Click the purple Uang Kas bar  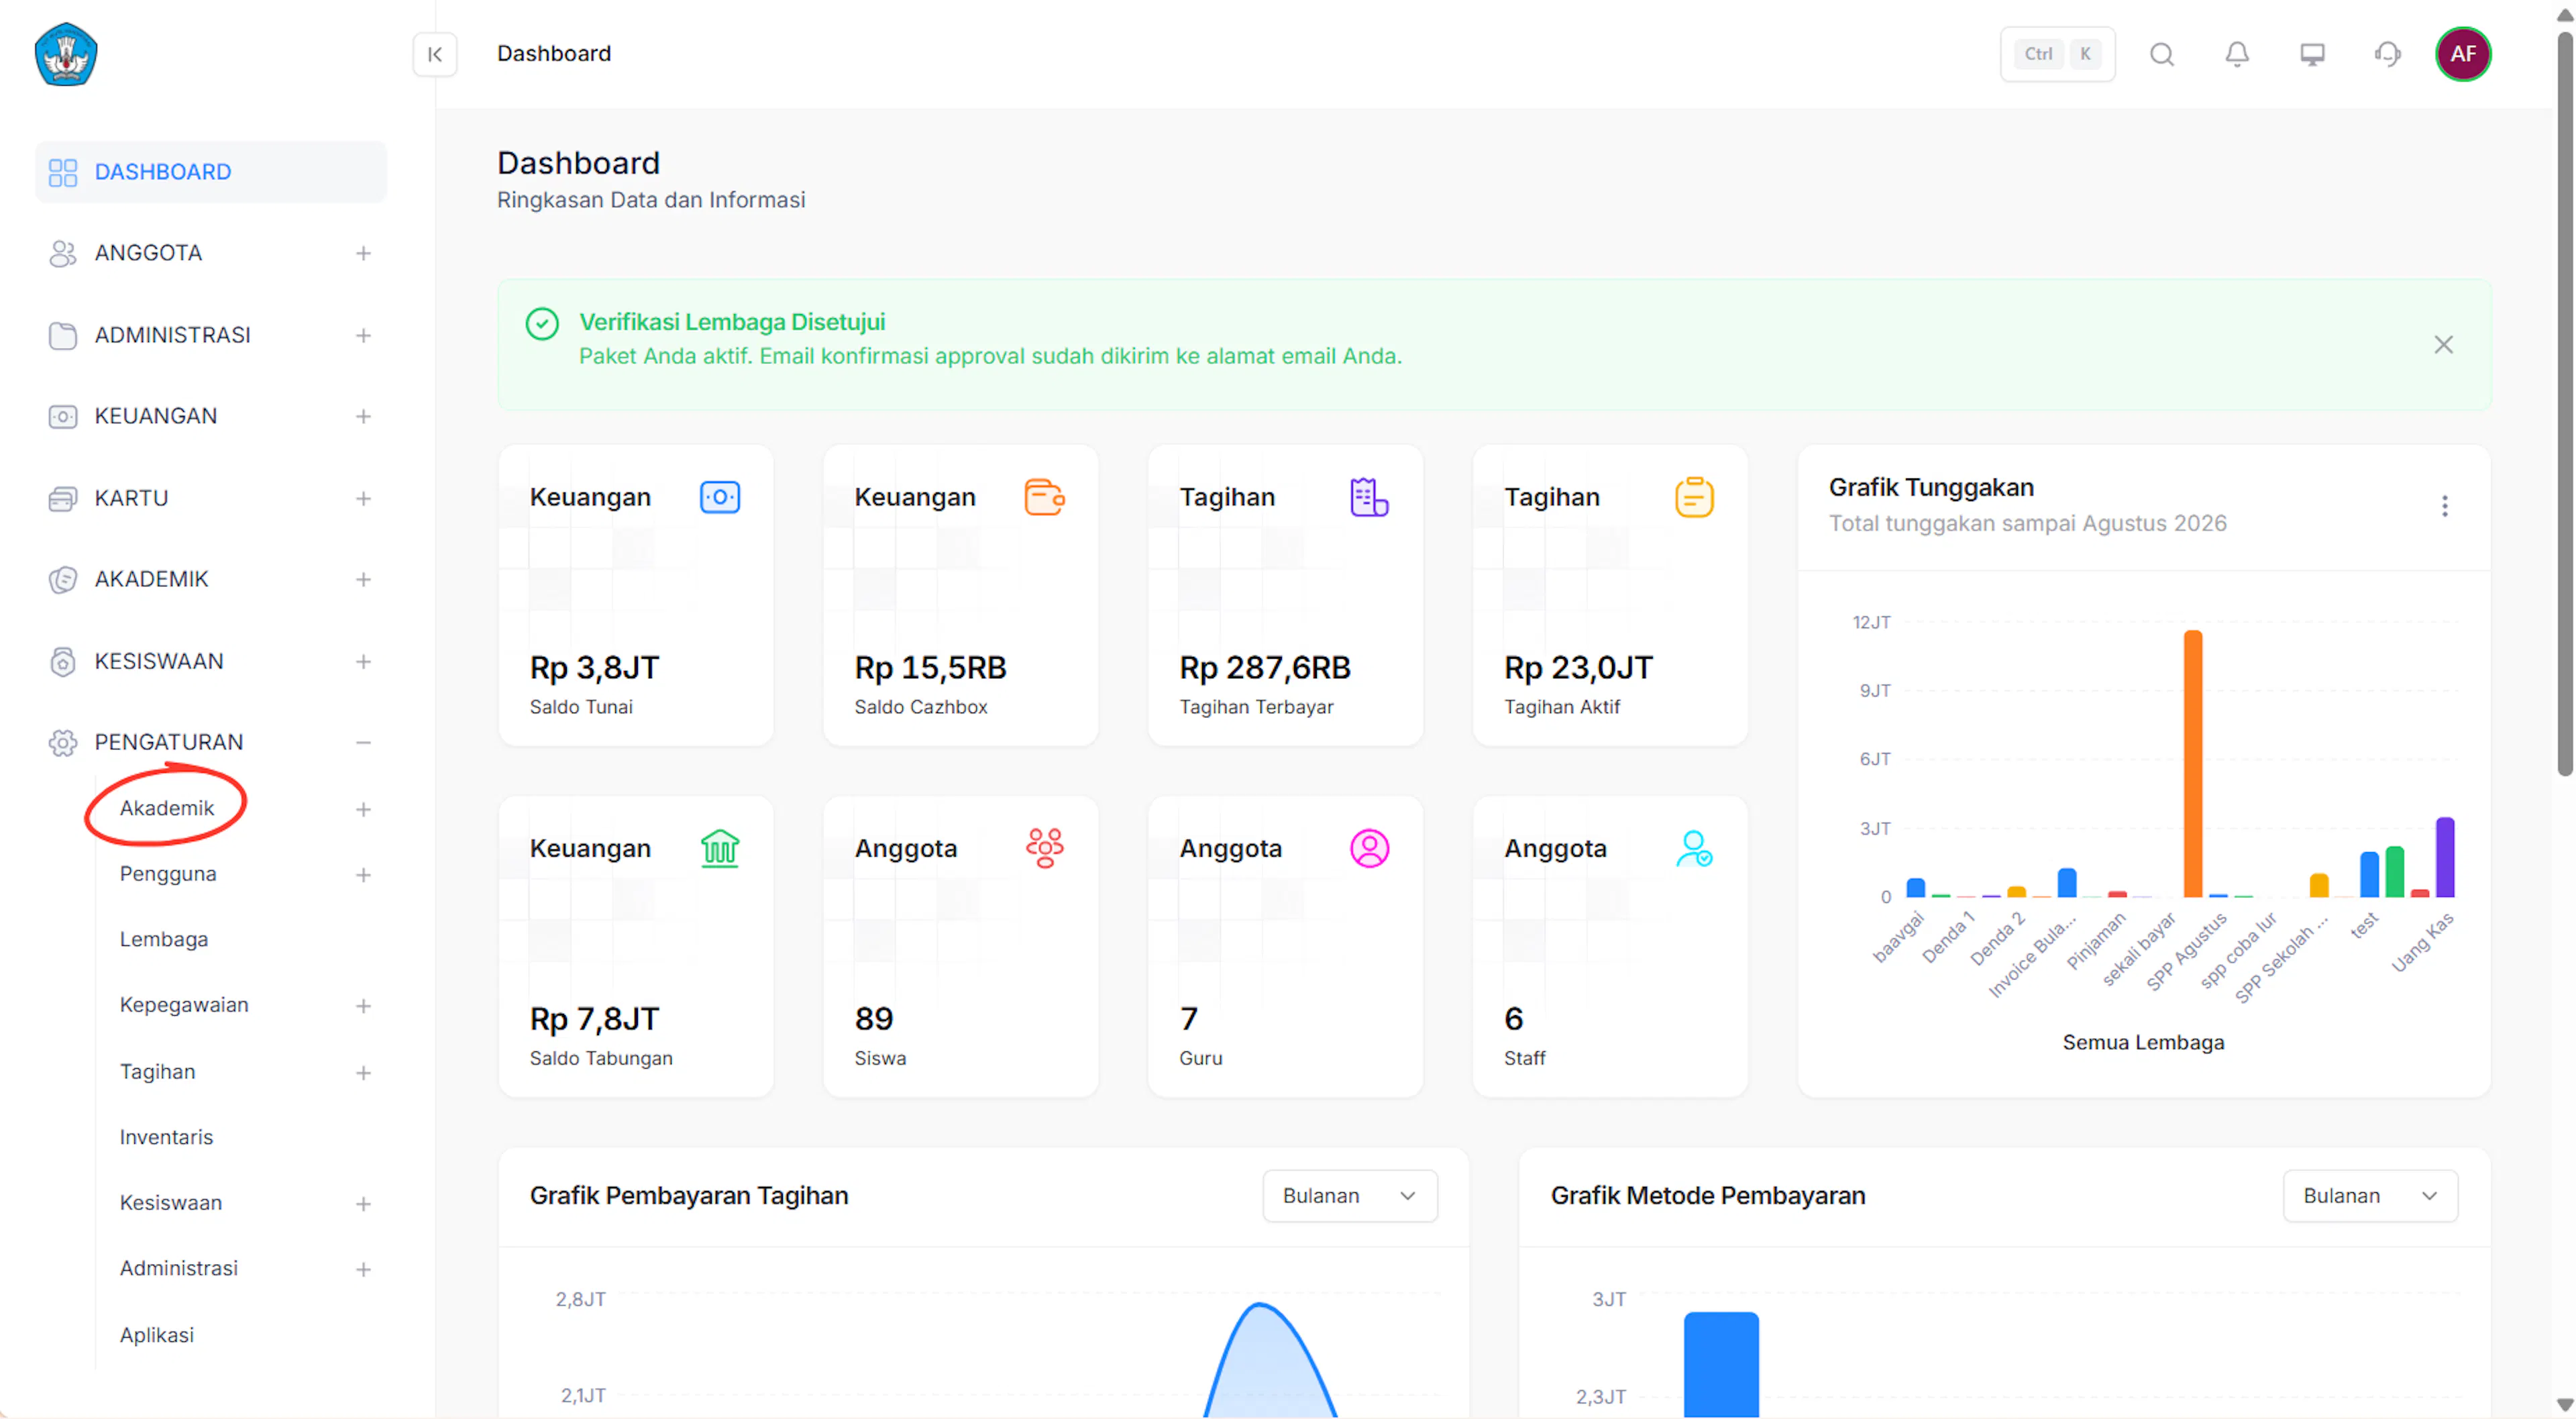pos(2444,858)
